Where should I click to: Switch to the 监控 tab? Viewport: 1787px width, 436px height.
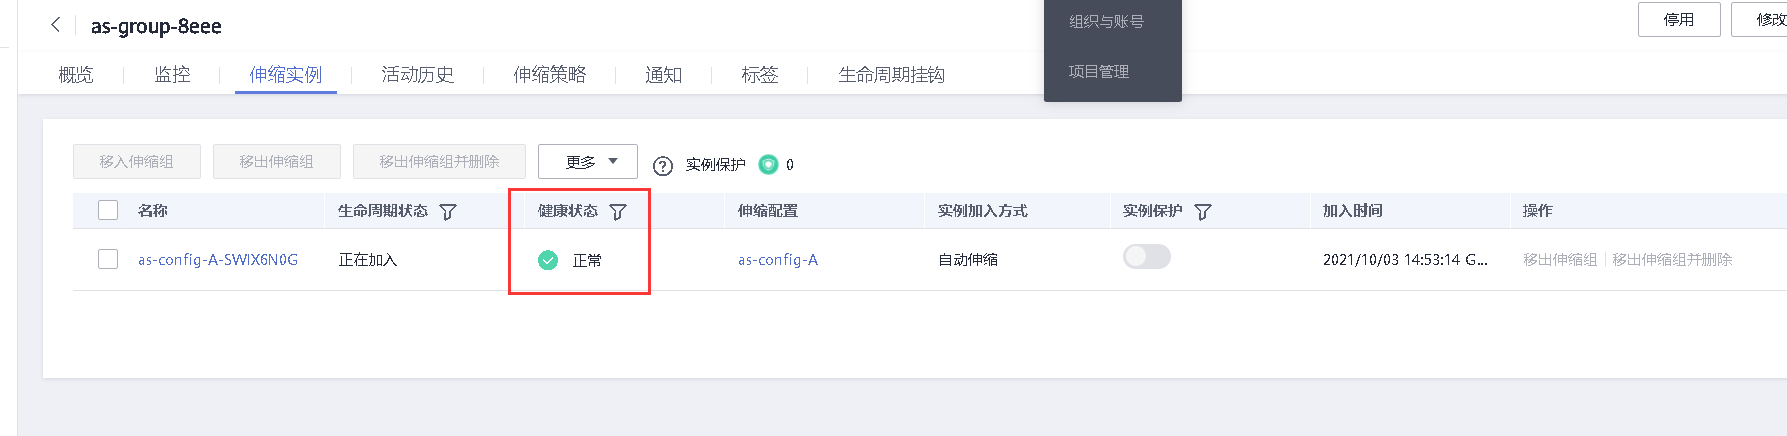coord(172,75)
